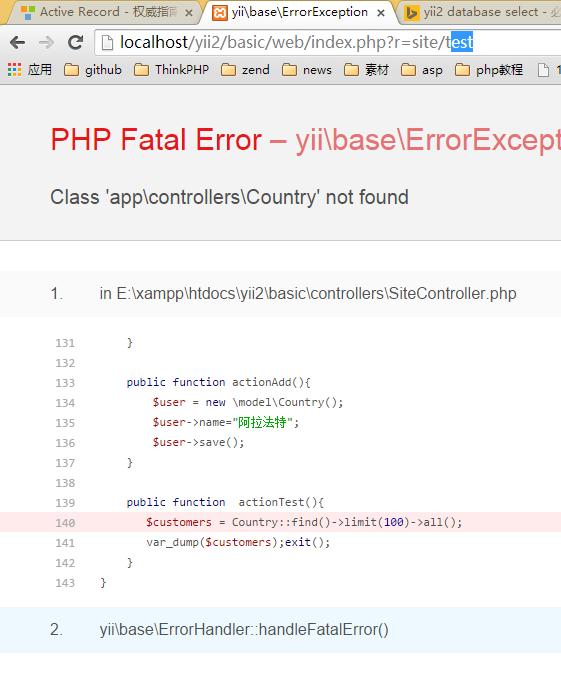Open the php教程 bookmark folder
Viewport: 561px width, 684px height.
pos(489,70)
